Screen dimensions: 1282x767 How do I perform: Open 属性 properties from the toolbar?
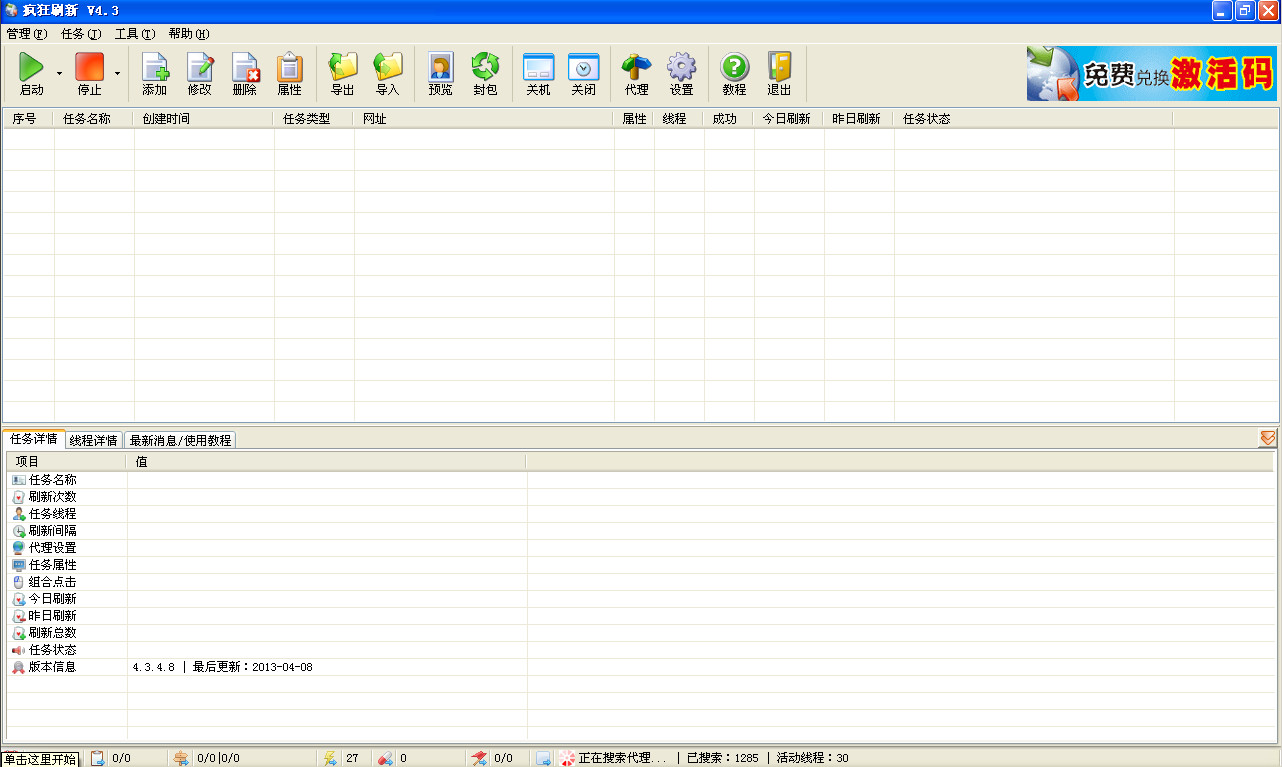coord(289,68)
